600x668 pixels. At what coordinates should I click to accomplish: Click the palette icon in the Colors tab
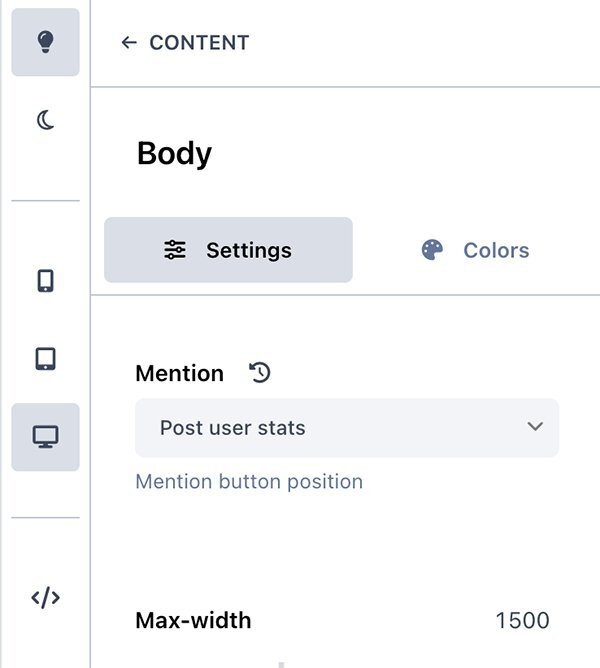pos(432,250)
